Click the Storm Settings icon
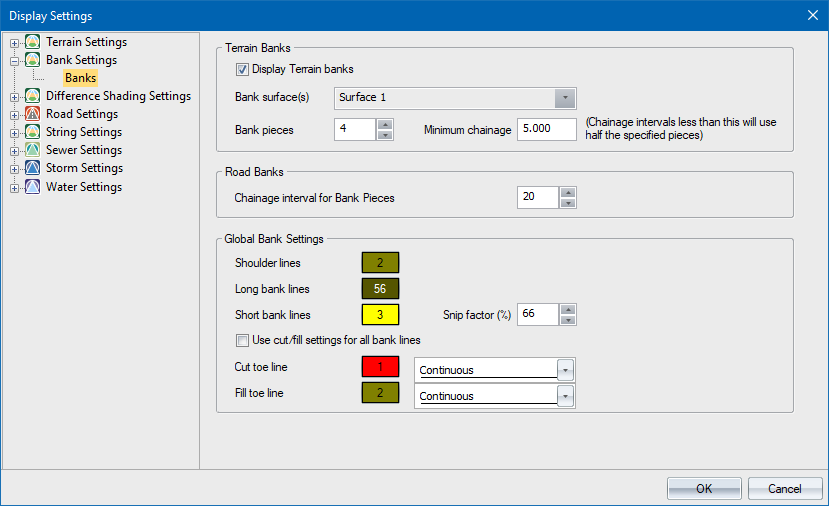Viewport: 829px width, 506px height. (32, 168)
